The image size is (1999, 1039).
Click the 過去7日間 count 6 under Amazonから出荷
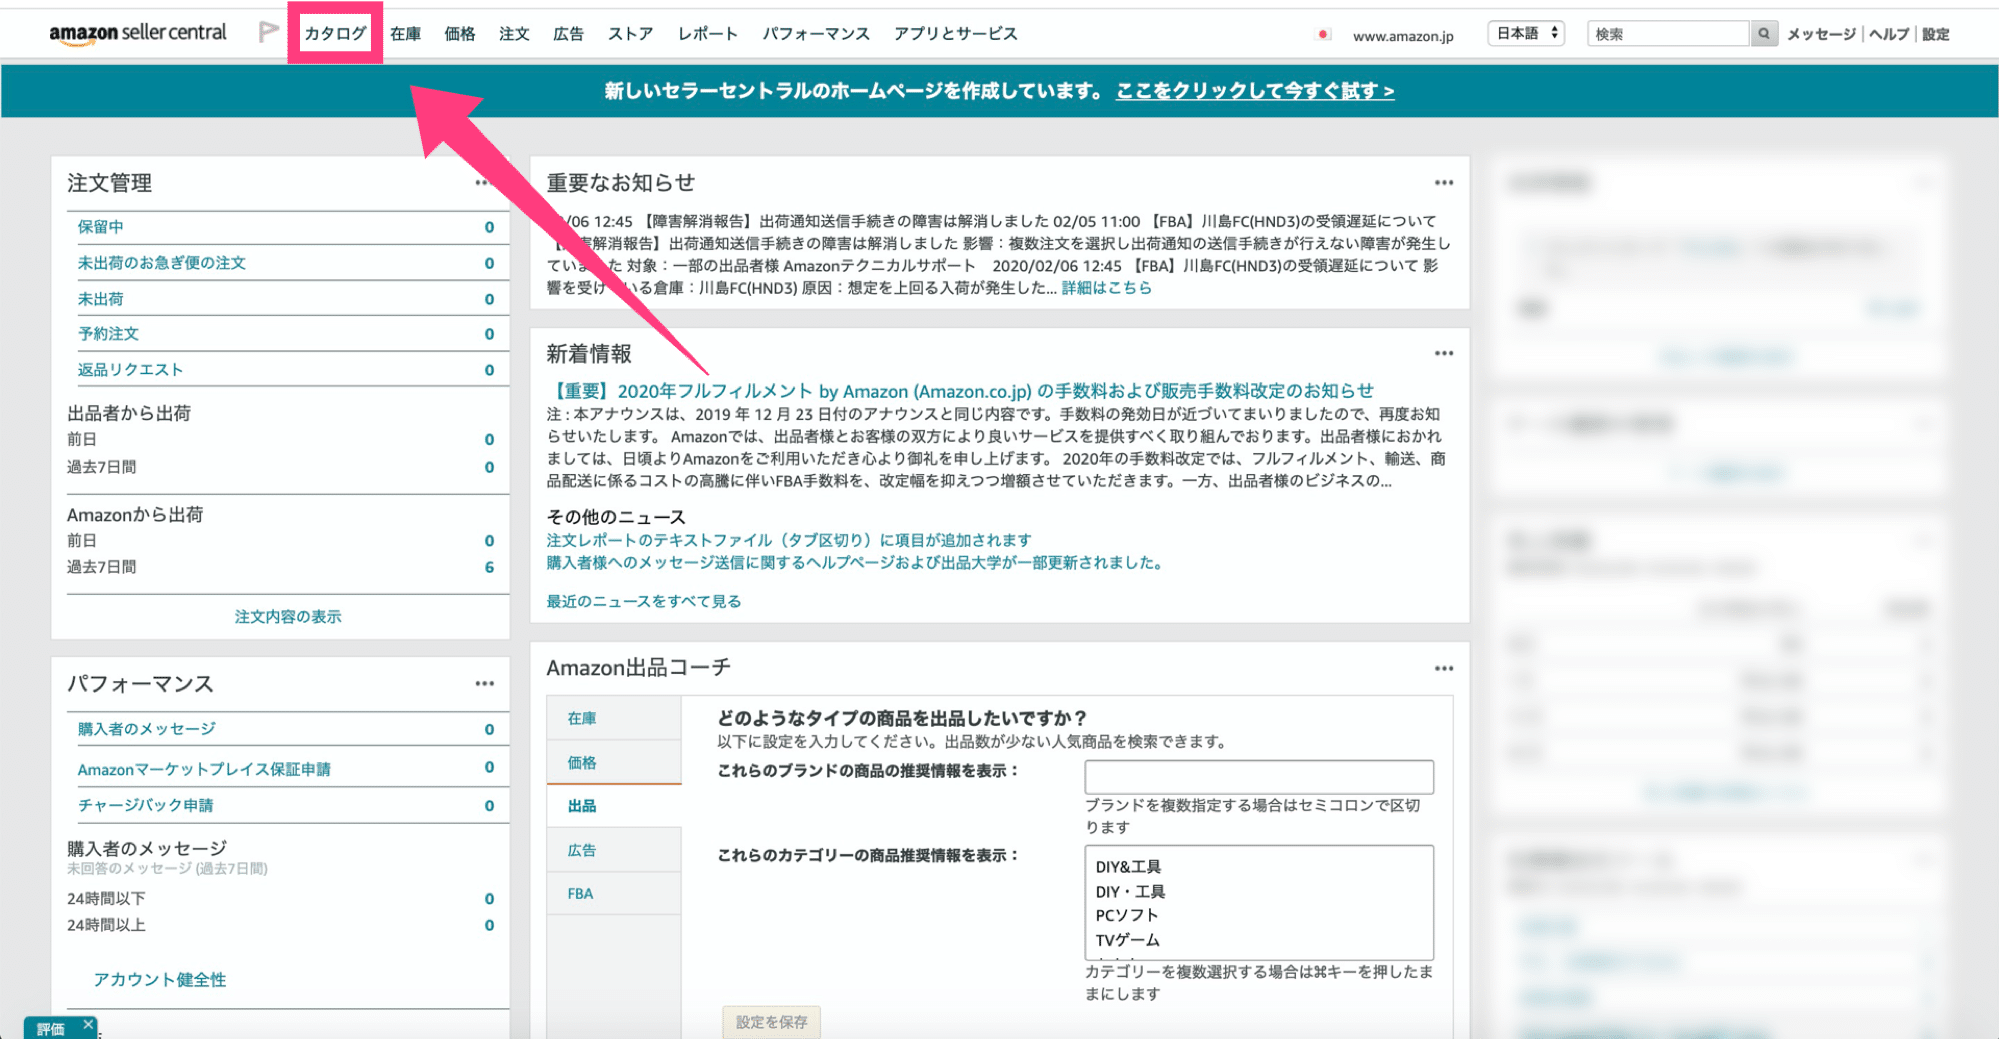(x=489, y=567)
